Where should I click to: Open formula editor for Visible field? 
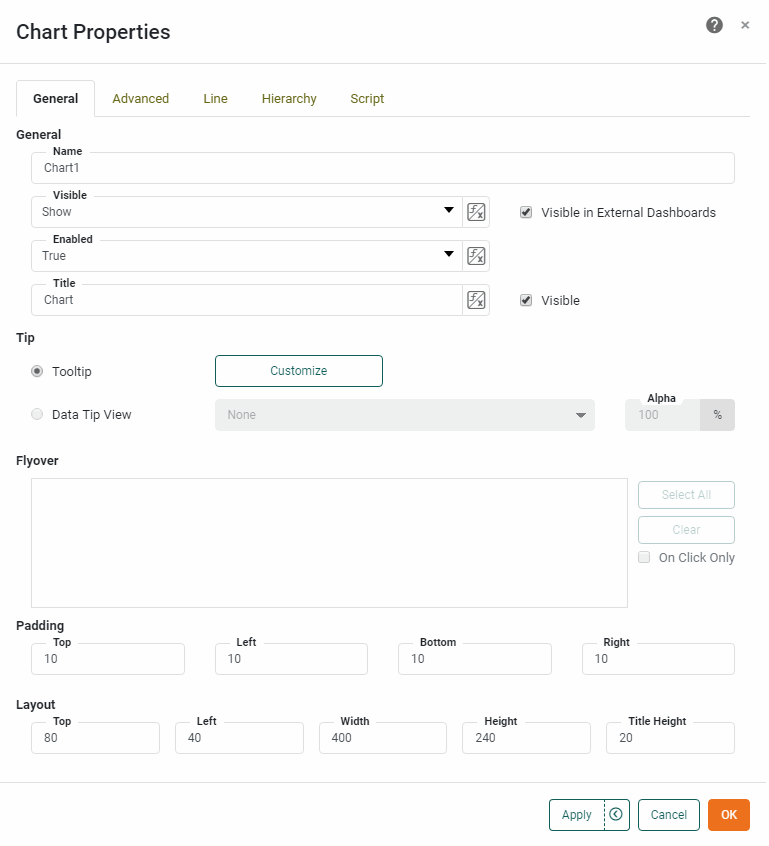click(x=476, y=212)
